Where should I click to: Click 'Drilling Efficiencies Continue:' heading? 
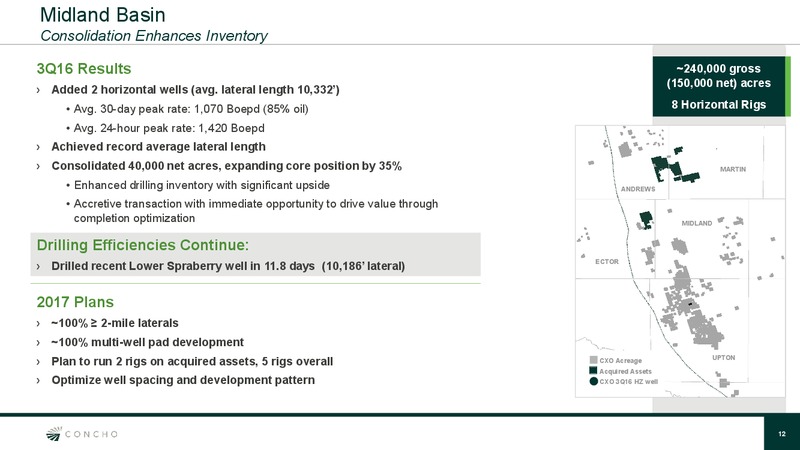click(x=142, y=245)
